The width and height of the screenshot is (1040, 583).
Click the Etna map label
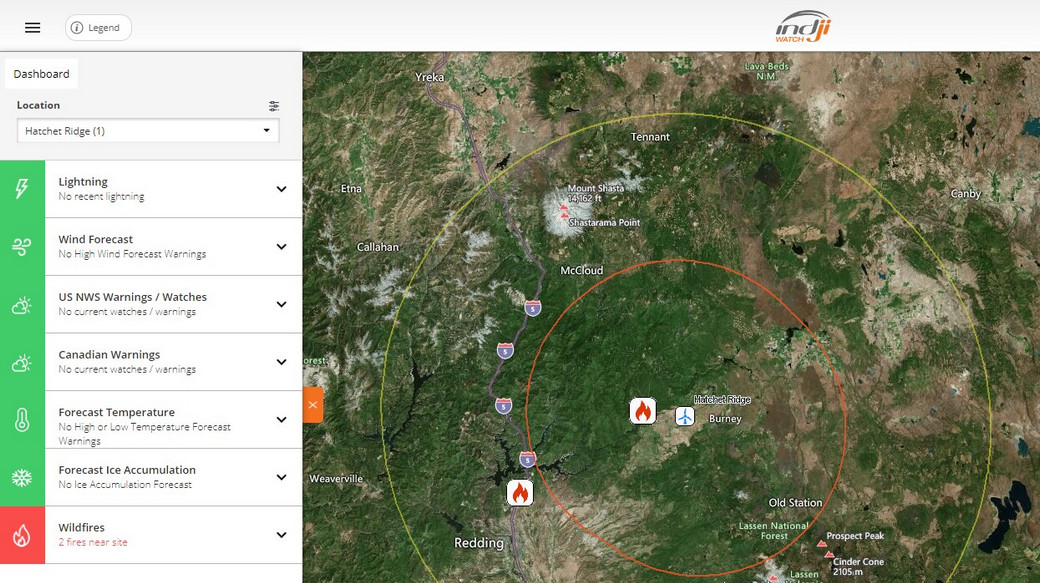(352, 188)
